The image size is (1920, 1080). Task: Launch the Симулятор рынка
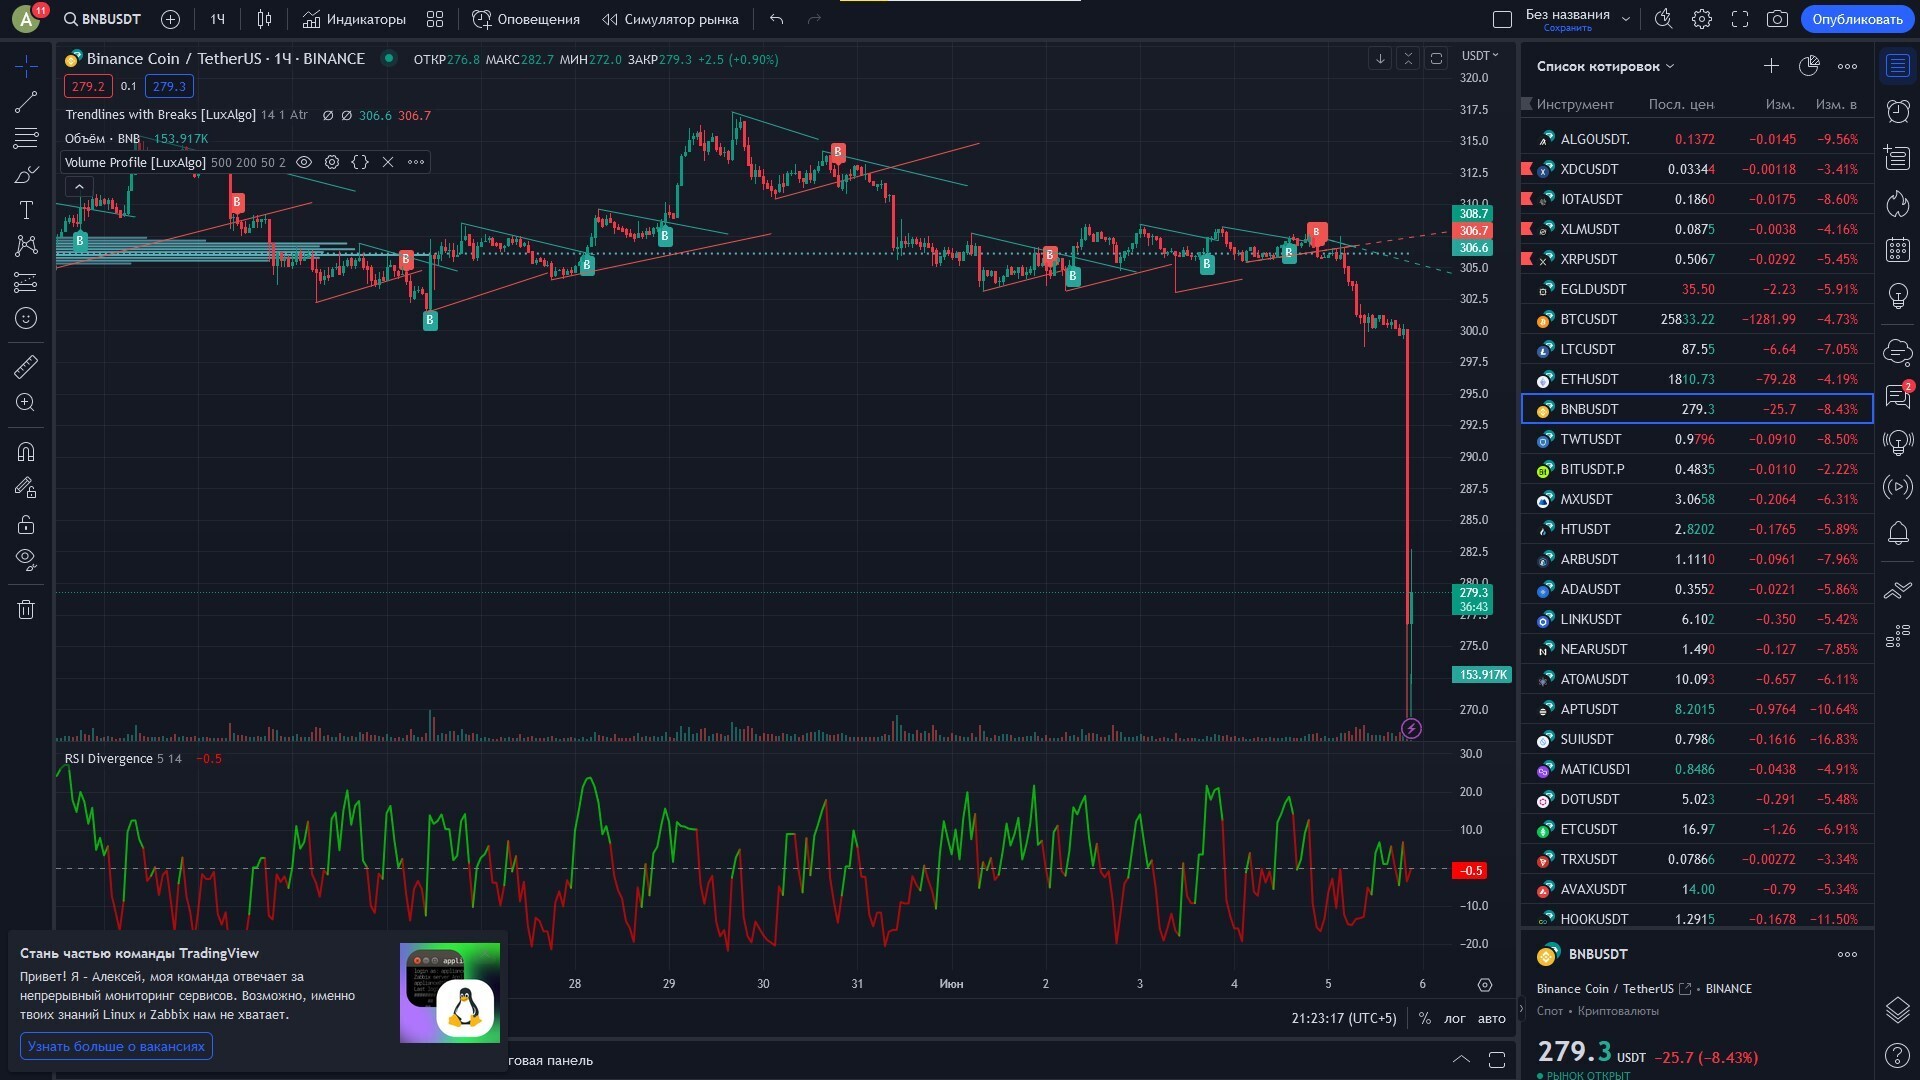(670, 19)
